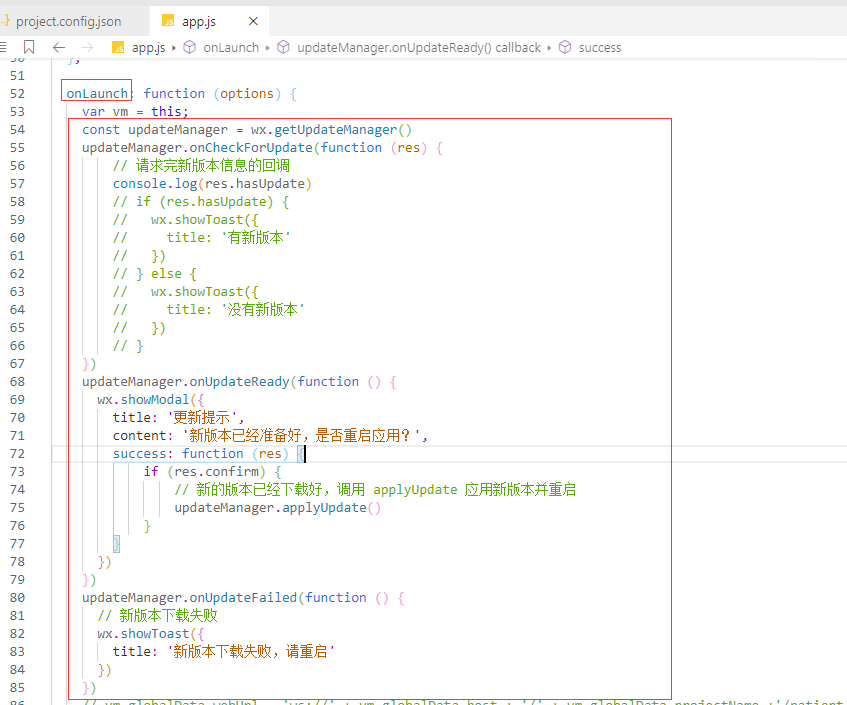Click the cube icon before success breadcrumb
This screenshot has height=705, width=847.
pyautogui.click(x=564, y=48)
